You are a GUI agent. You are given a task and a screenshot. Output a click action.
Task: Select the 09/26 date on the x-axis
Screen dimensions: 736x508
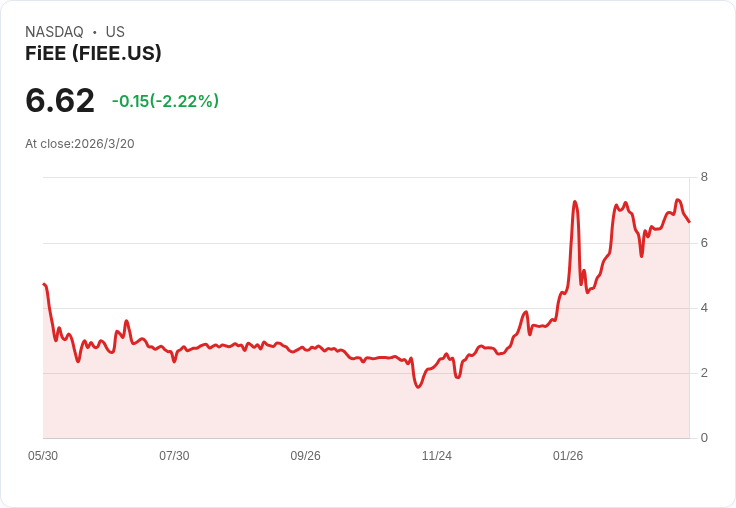pyautogui.click(x=305, y=456)
